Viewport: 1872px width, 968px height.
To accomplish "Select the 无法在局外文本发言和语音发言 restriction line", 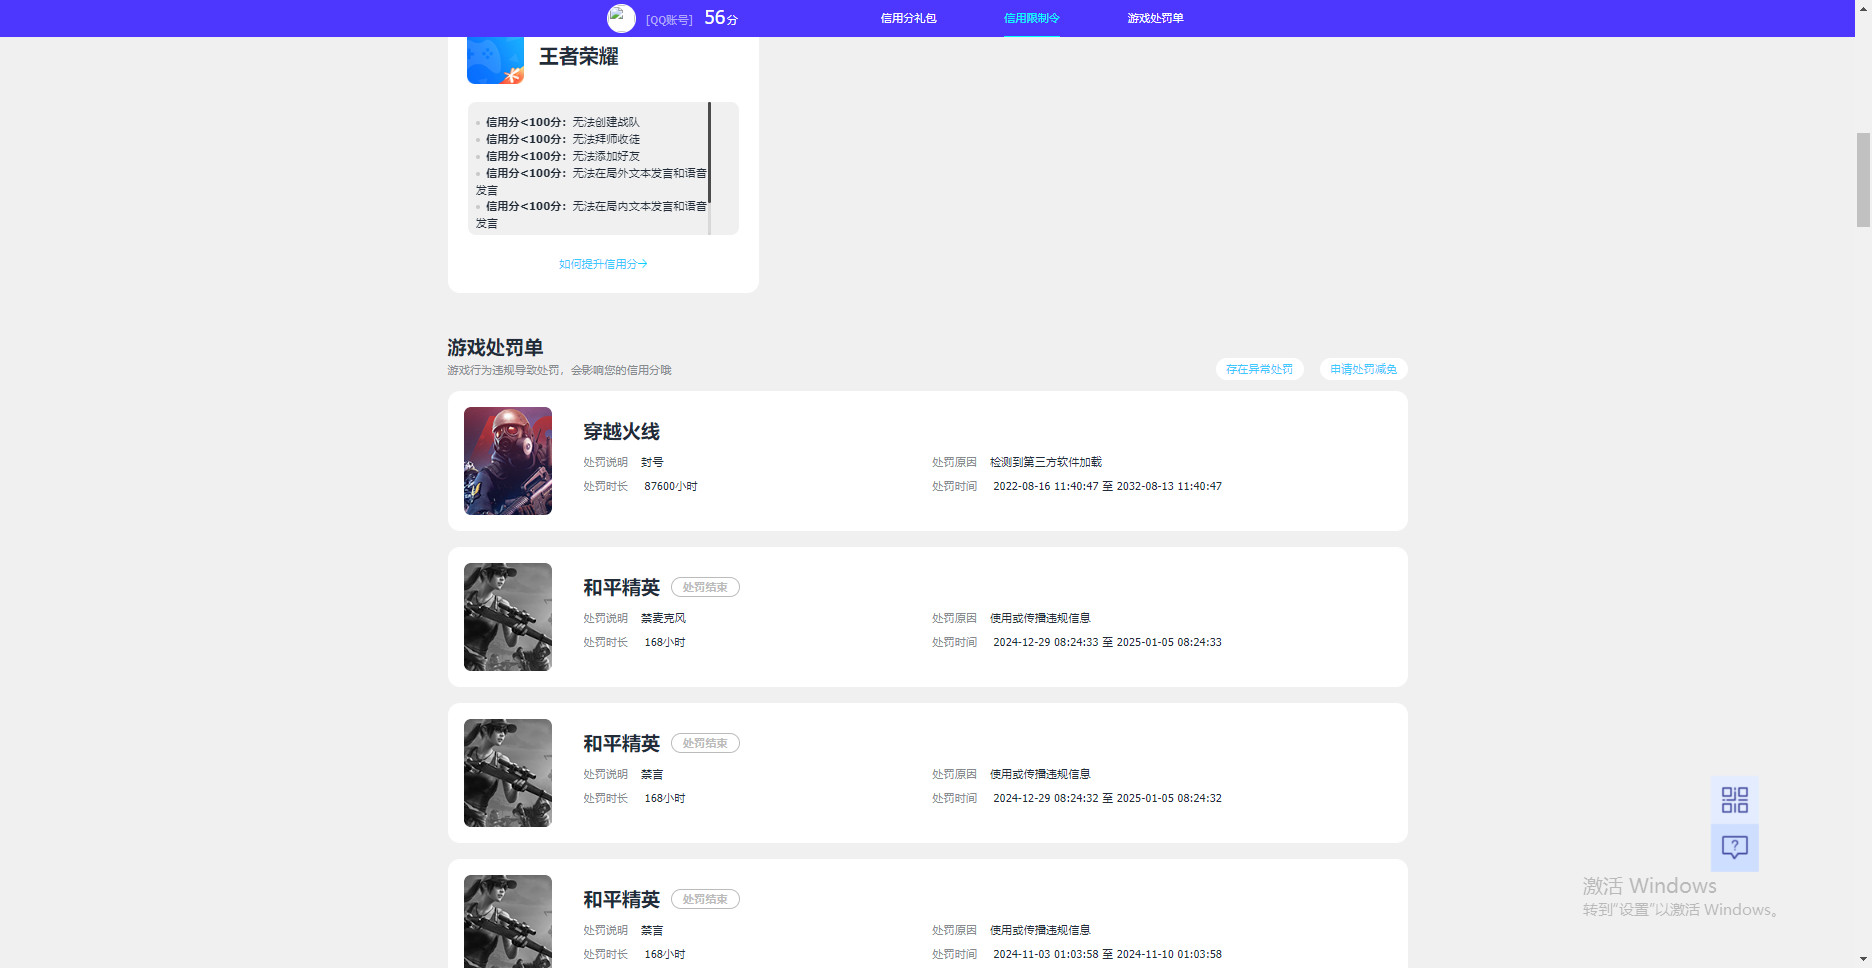I will point(591,181).
